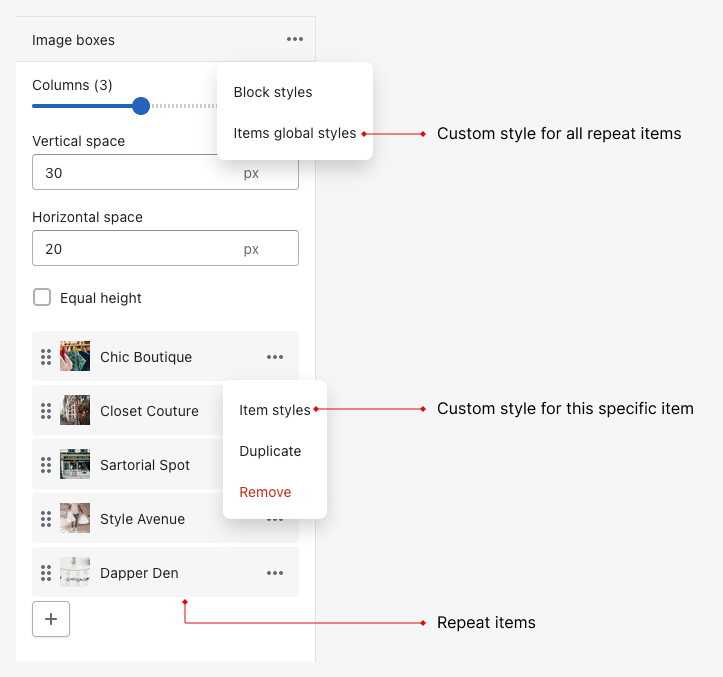This screenshot has width=723, height=677.
Task: Click the drag handle for Style Avenue
Action: [46, 519]
